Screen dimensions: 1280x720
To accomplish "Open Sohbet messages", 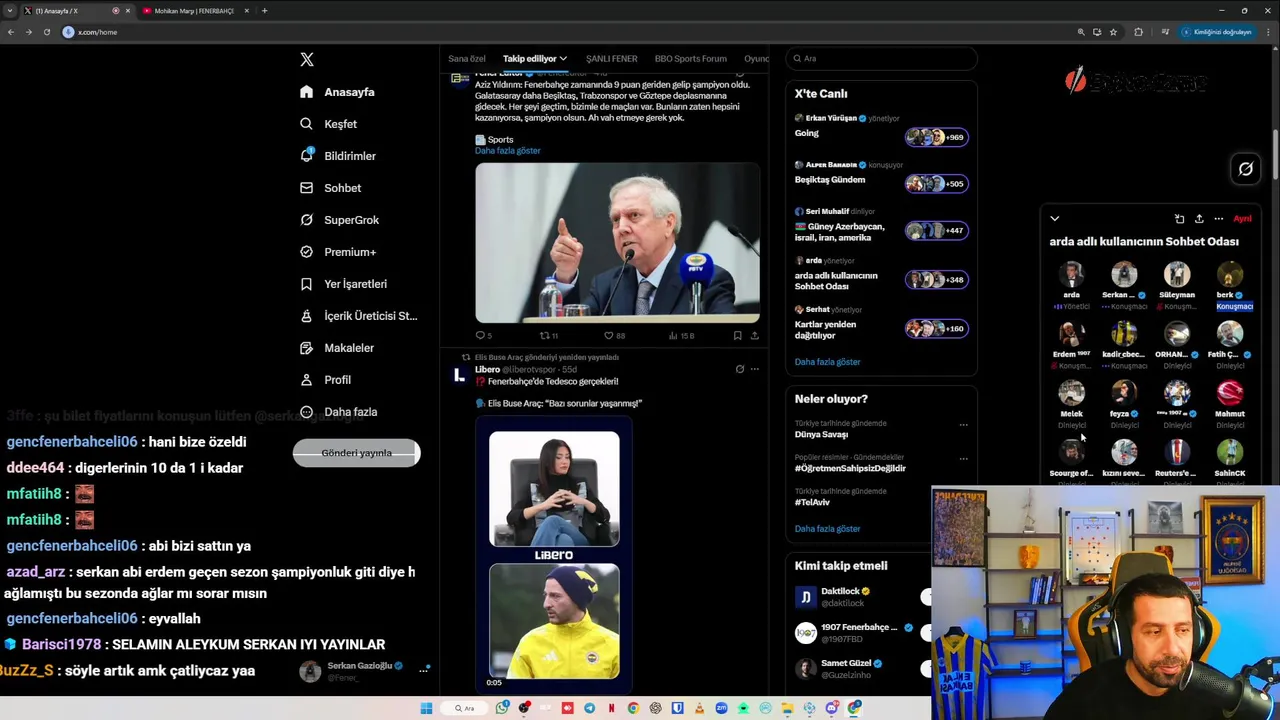I will [x=330, y=188].
